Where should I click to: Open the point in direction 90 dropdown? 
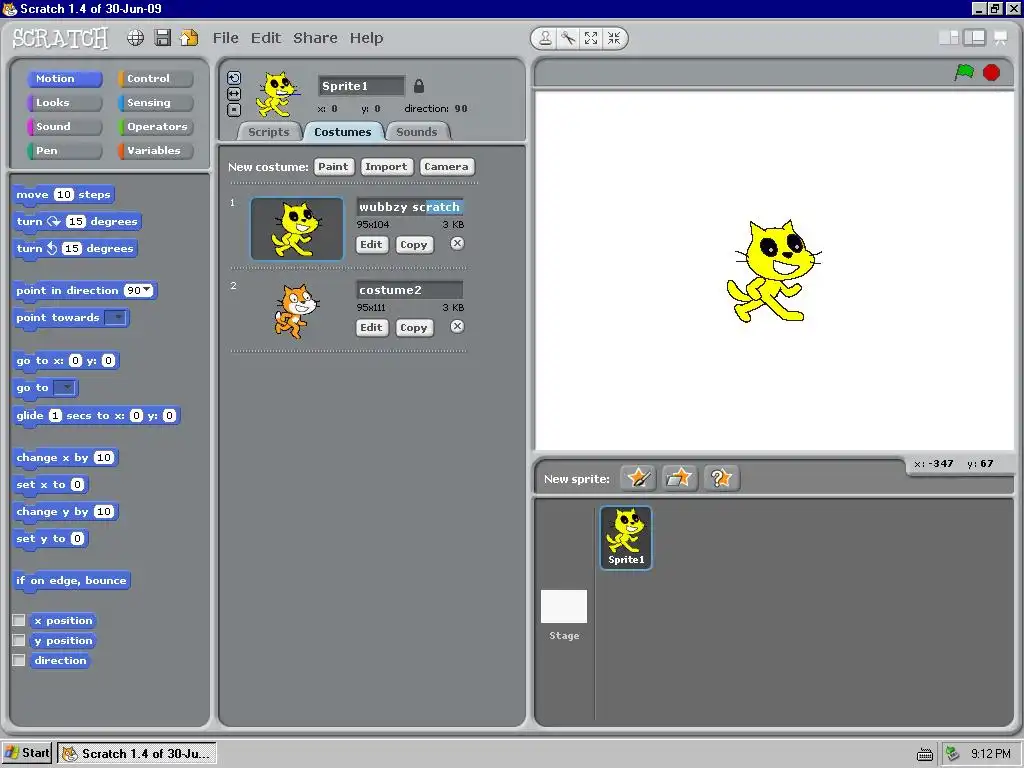[x=146, y=290]
